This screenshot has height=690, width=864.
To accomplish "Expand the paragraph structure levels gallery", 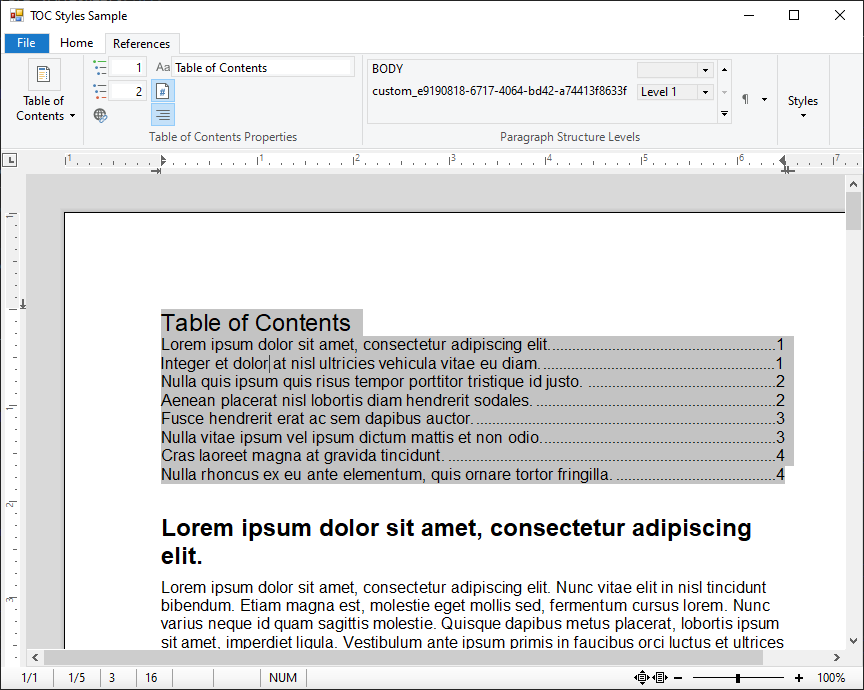I will (x=725, y=114).
